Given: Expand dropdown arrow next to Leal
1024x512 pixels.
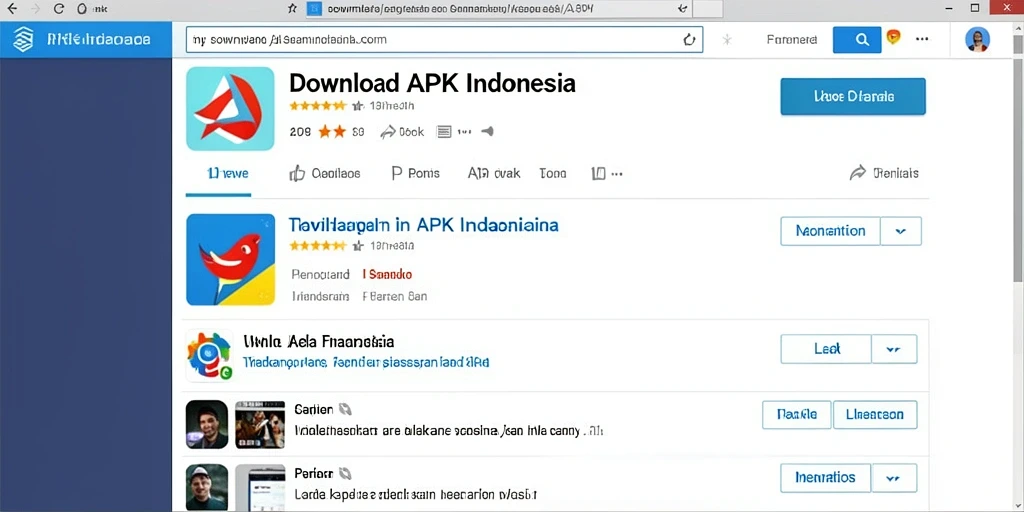Looking at the screenshot, I should click(x=894, y=349).
